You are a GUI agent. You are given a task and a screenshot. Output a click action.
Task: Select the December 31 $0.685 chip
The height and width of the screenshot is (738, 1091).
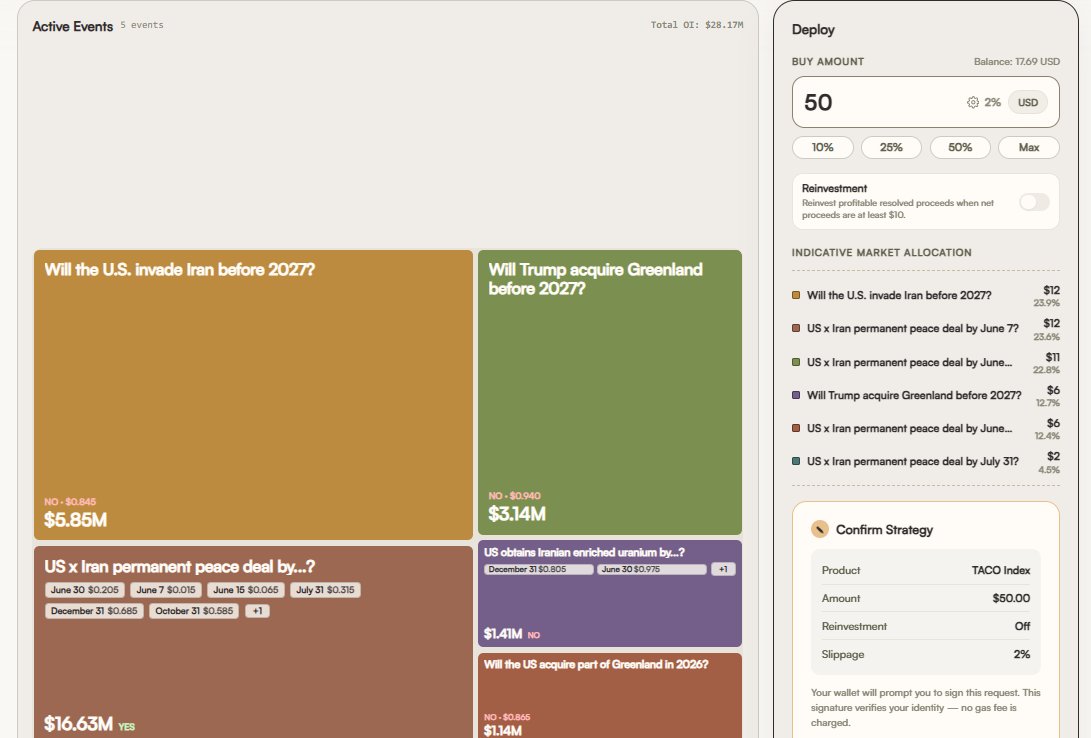pos(94,611)
